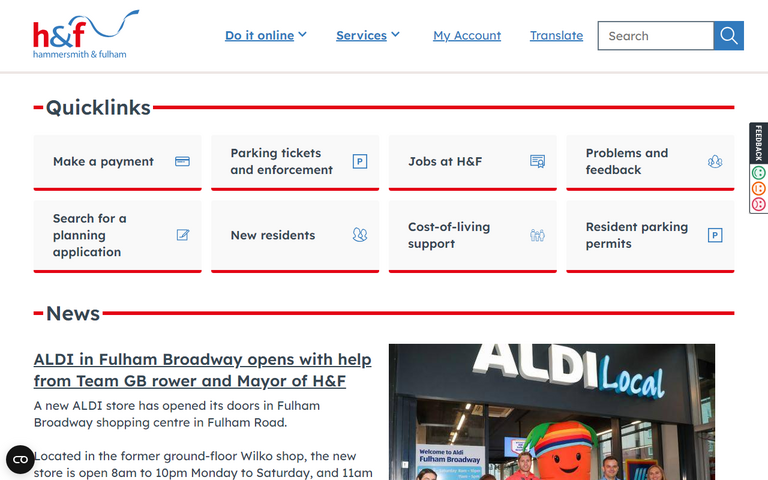This screenshot has height=480, width=768.
Task: Select the green happy feedback face
Action: (758, 173)
